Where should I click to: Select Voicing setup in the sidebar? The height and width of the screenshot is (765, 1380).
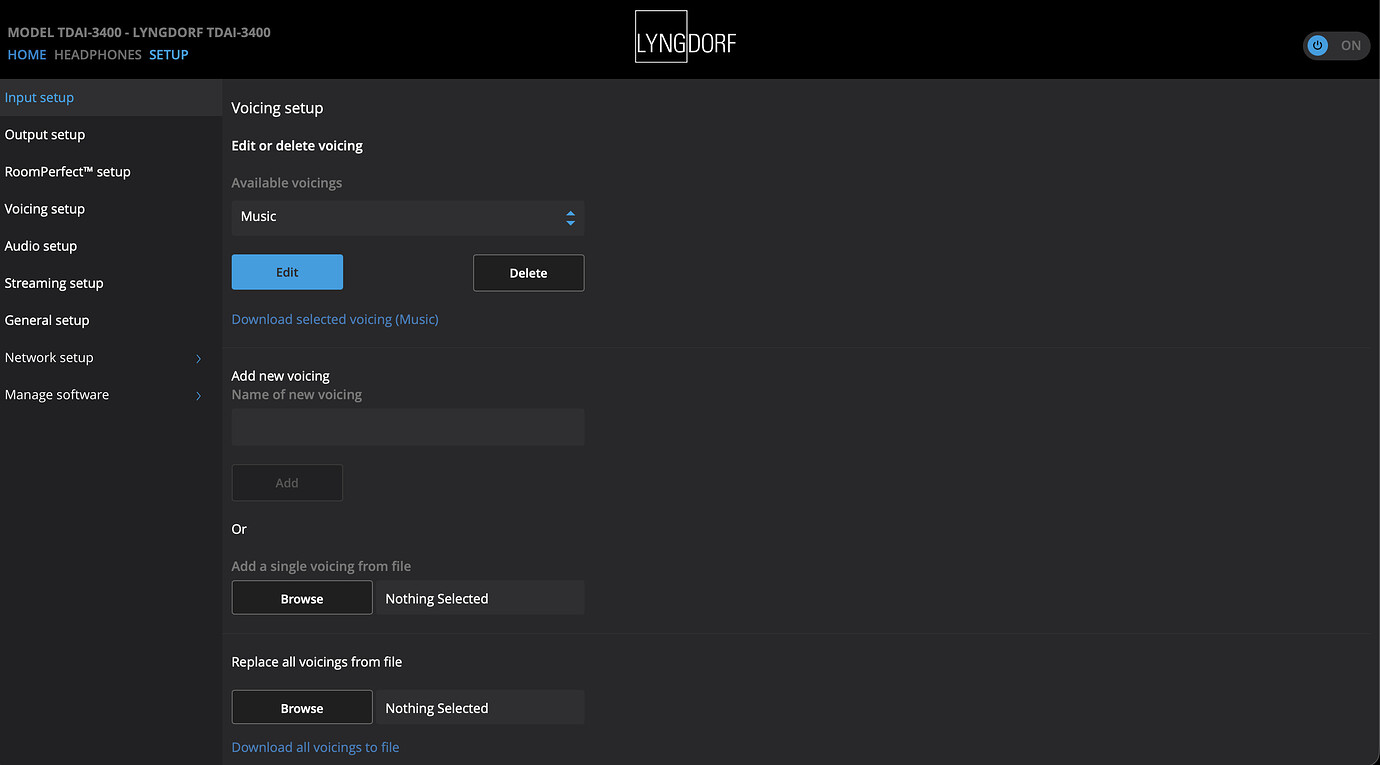click(x=111, y=209)
